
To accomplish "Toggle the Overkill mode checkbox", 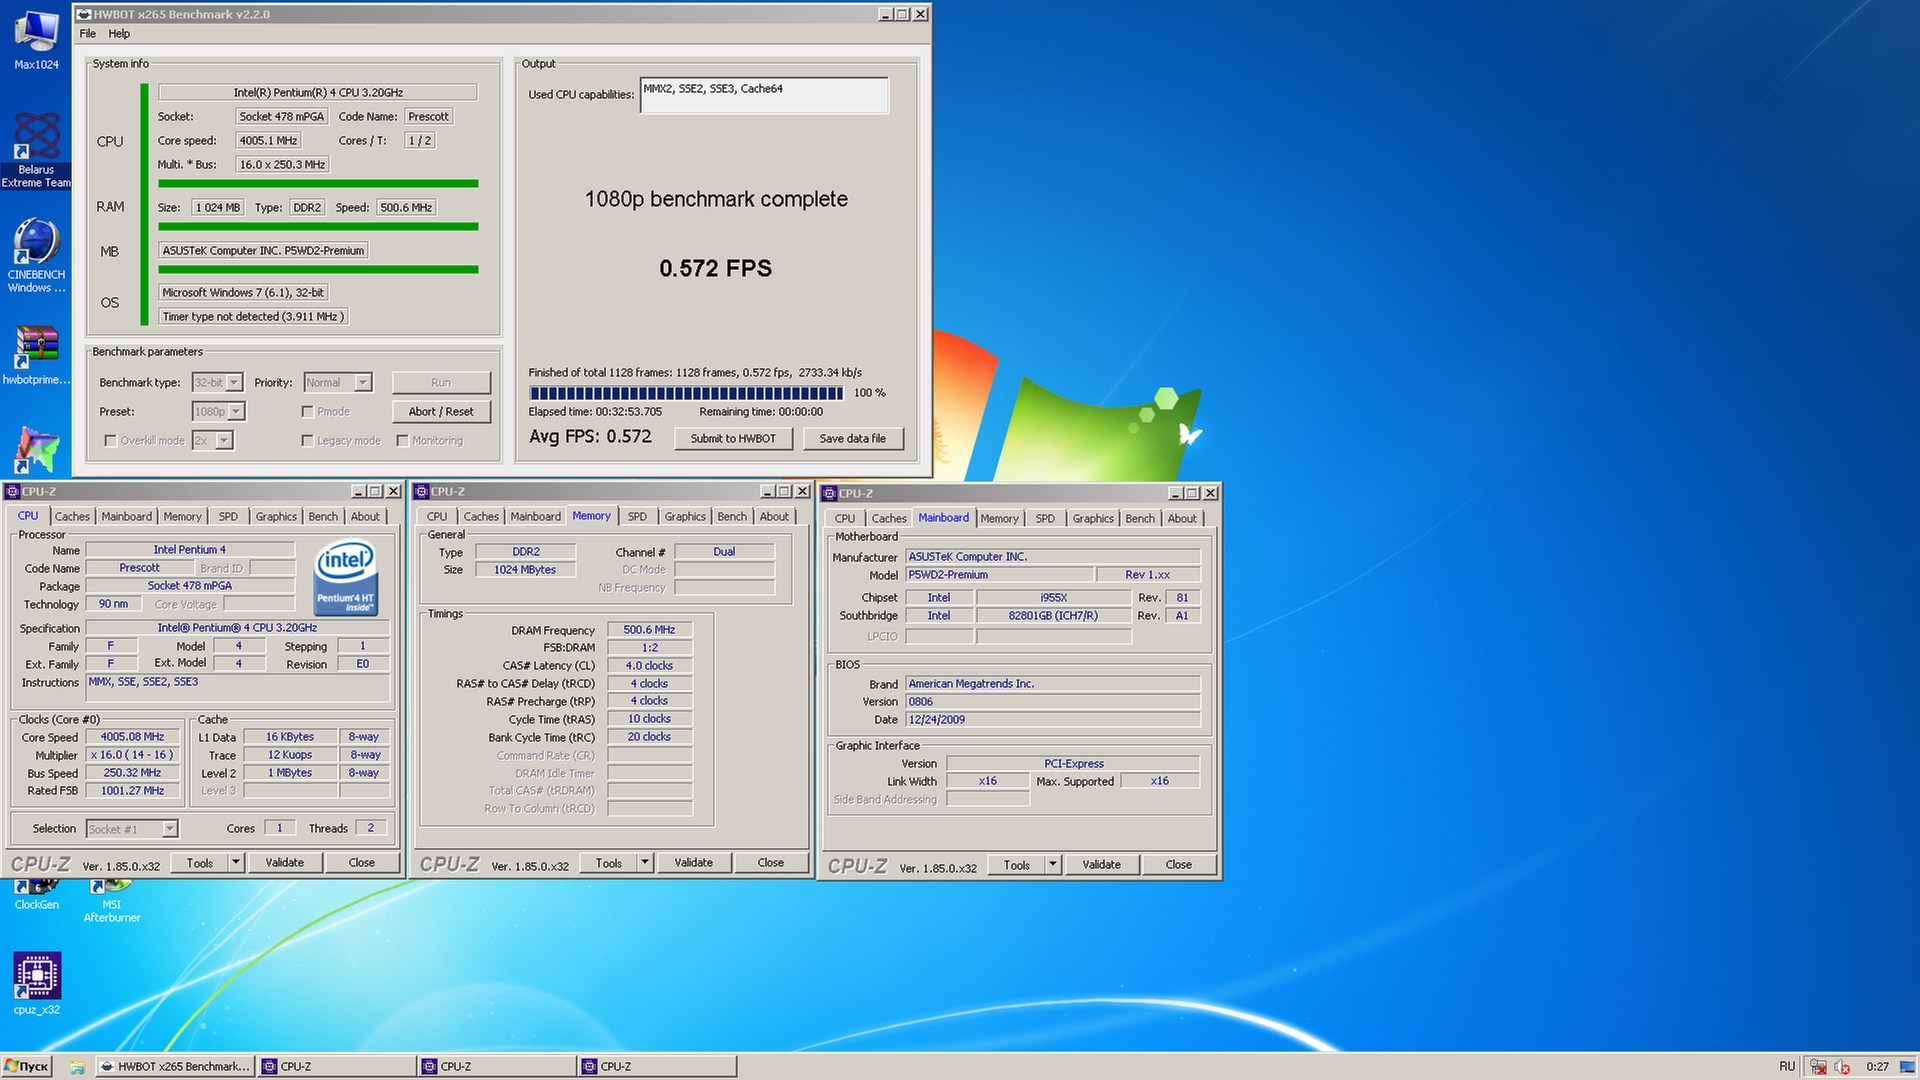I will tap(111, 440).
